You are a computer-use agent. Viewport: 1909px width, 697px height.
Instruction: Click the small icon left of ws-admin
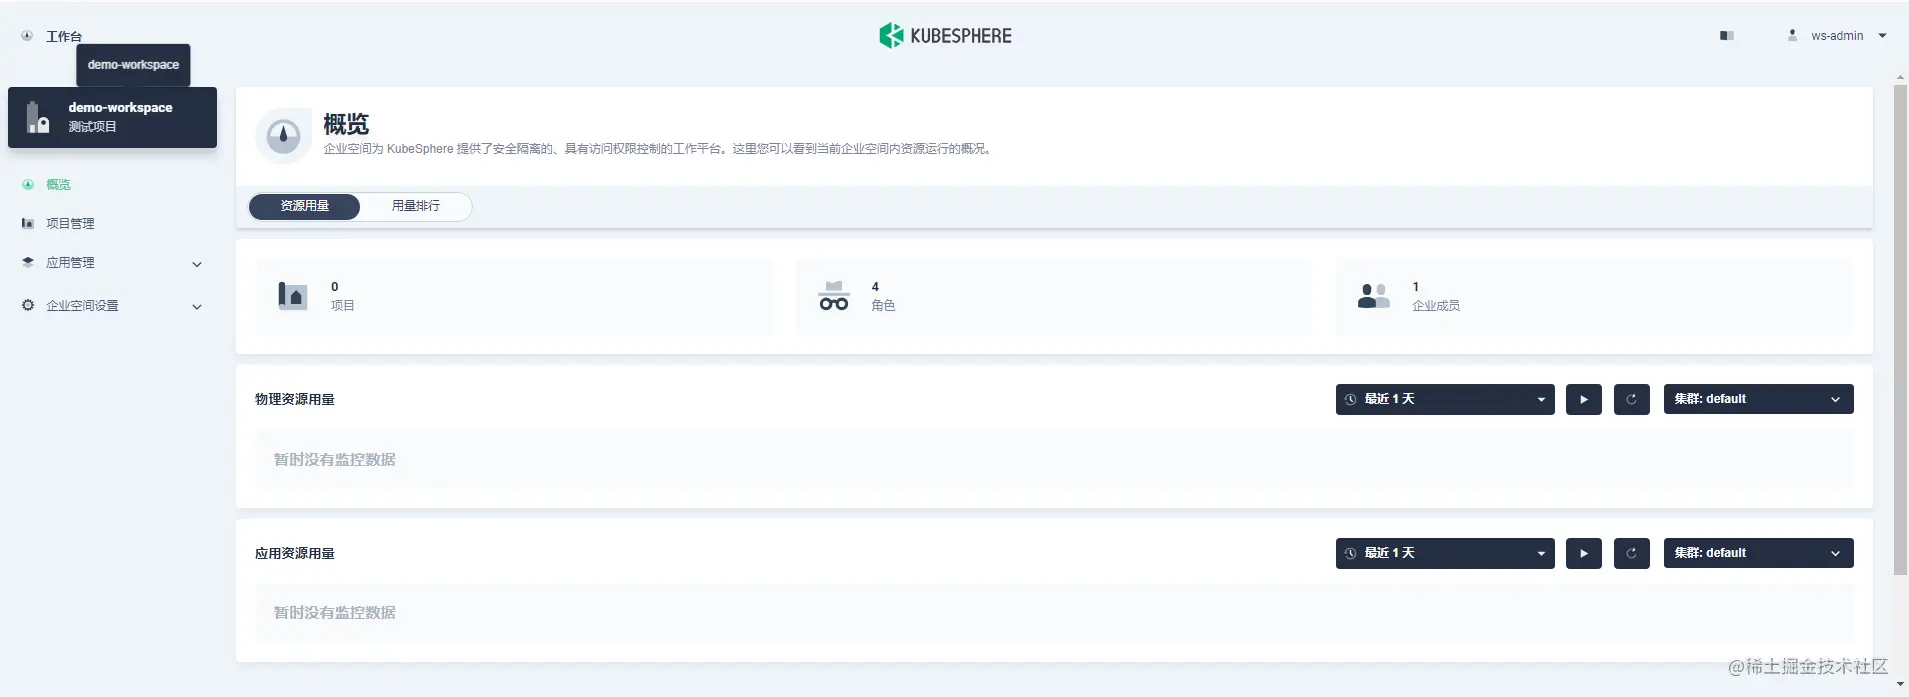click(1792, 36)
